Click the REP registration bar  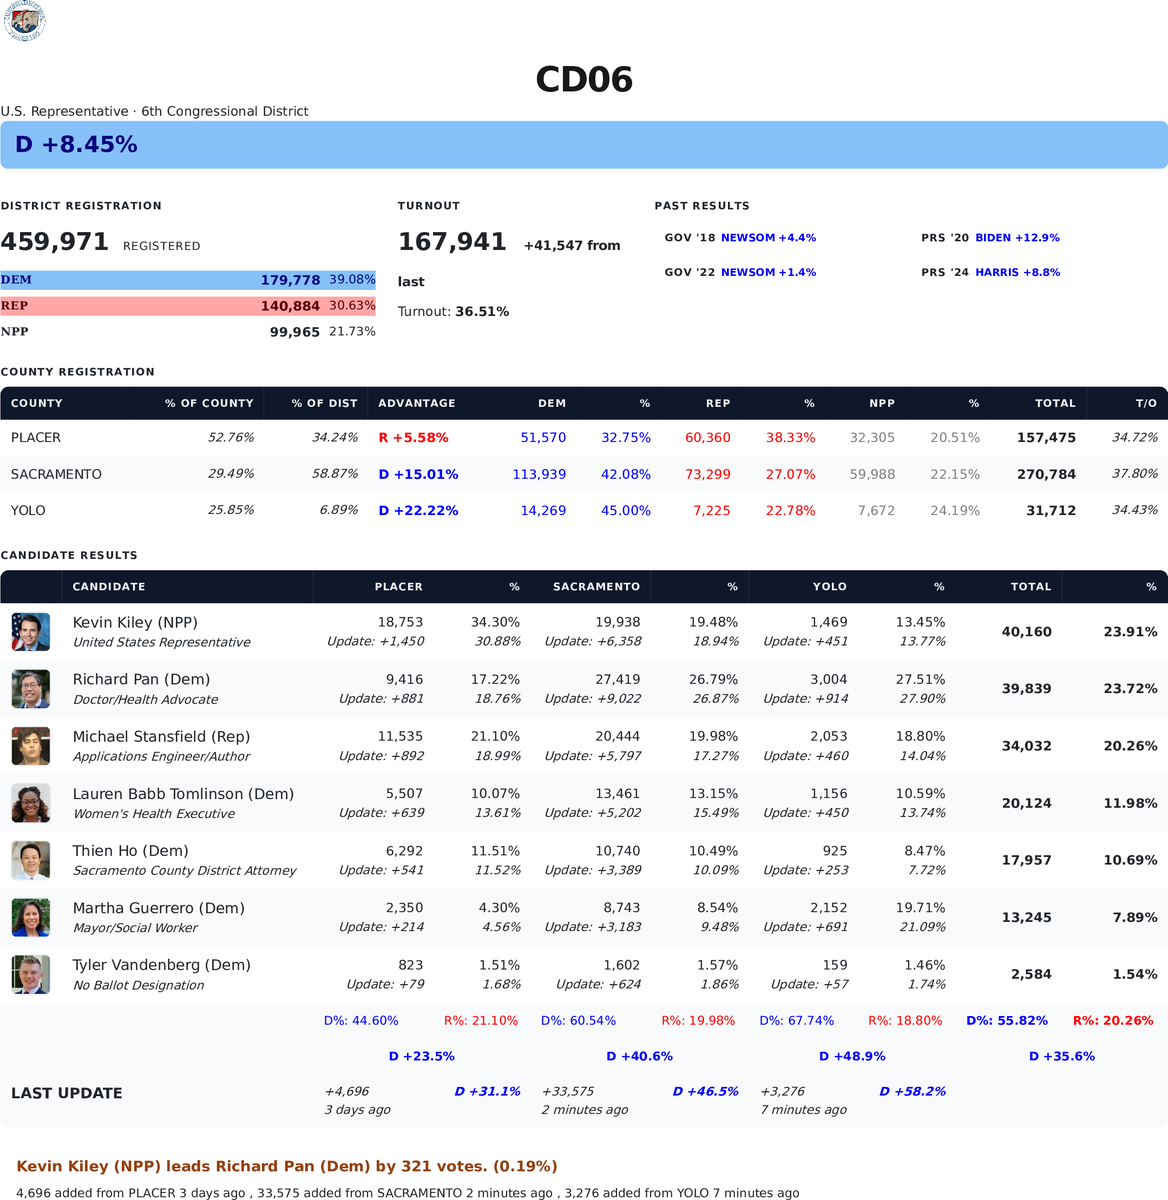click(x=188, y=306)
